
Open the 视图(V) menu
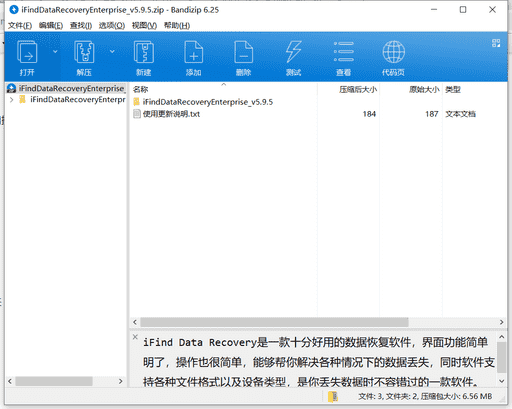click(x=144, y=26)
